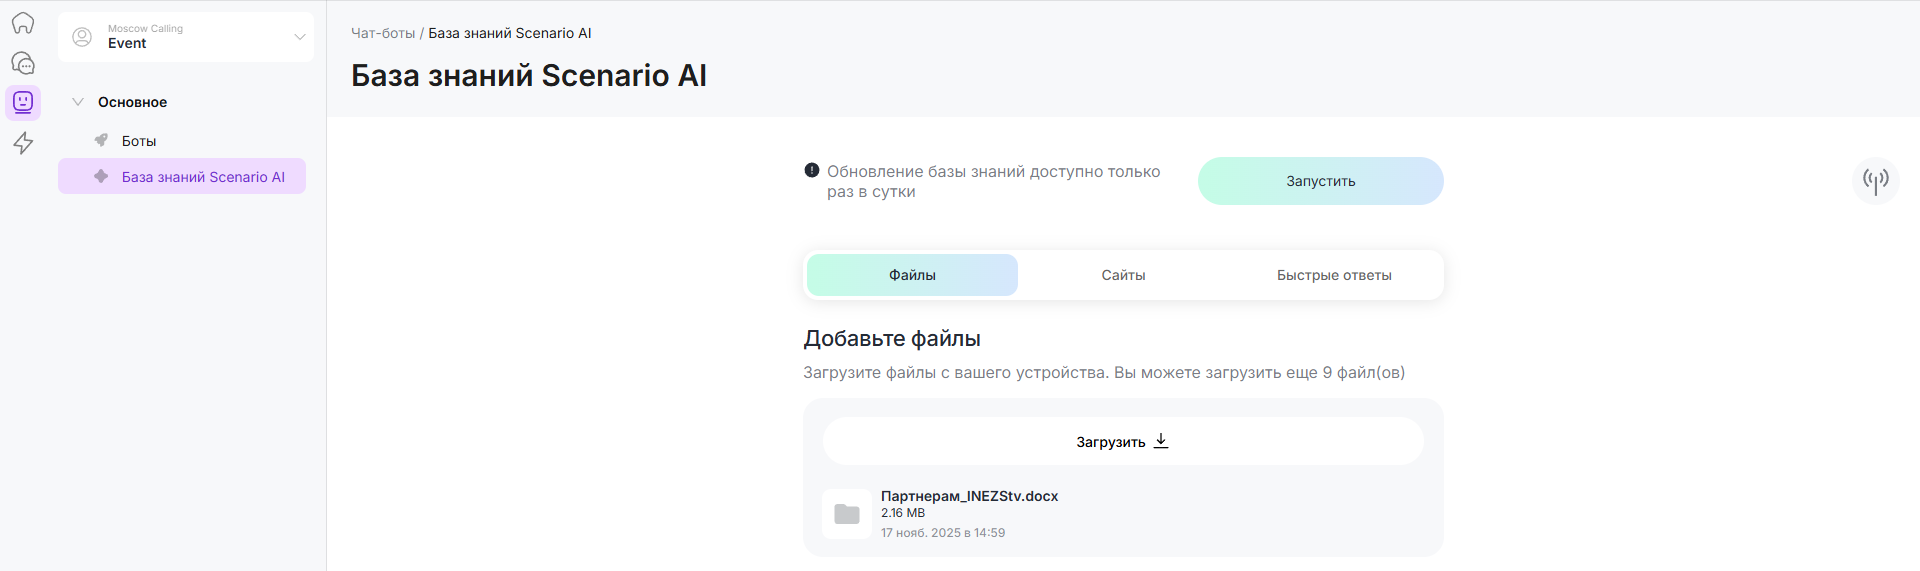Image resolution: width=1920 pixels, height=571 pixels.
Task: Open the home icon in left rail
Action: 23,23
